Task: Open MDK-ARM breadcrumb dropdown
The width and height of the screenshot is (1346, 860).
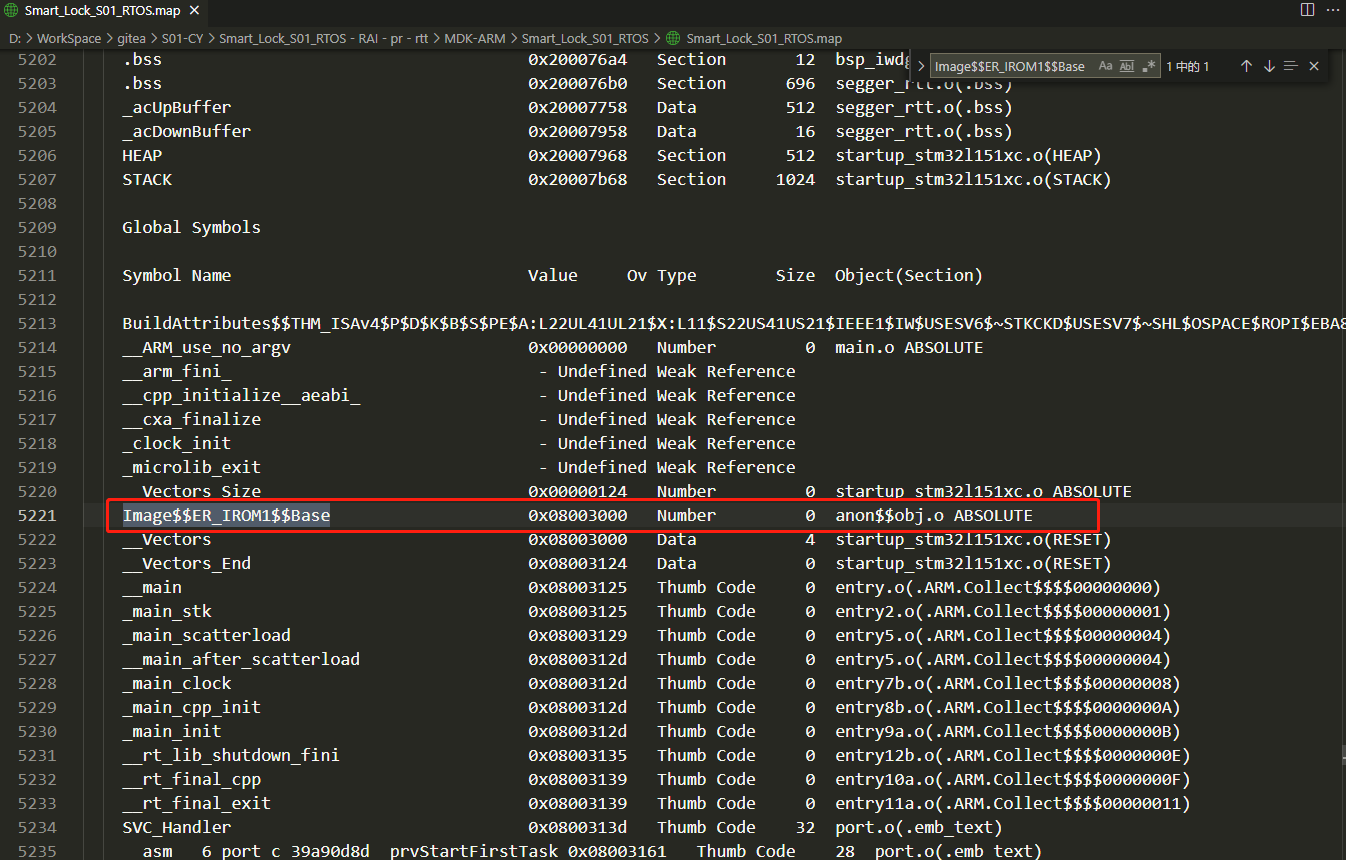Action: click(477, 38)
